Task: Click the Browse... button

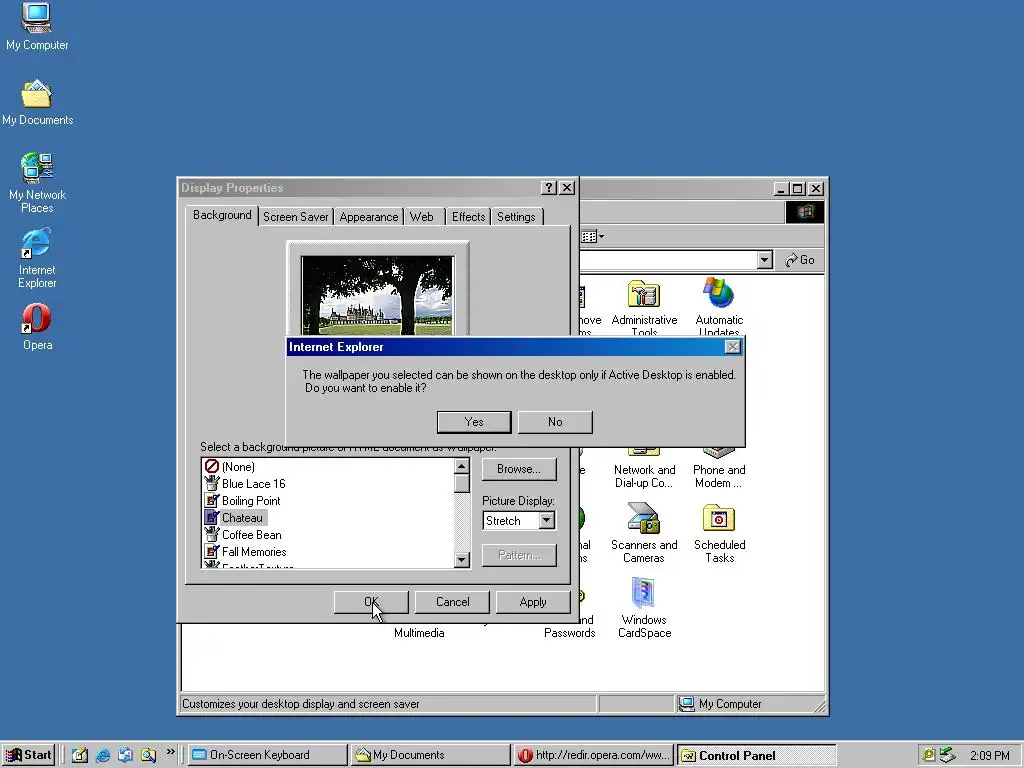Action: point(519,469)
